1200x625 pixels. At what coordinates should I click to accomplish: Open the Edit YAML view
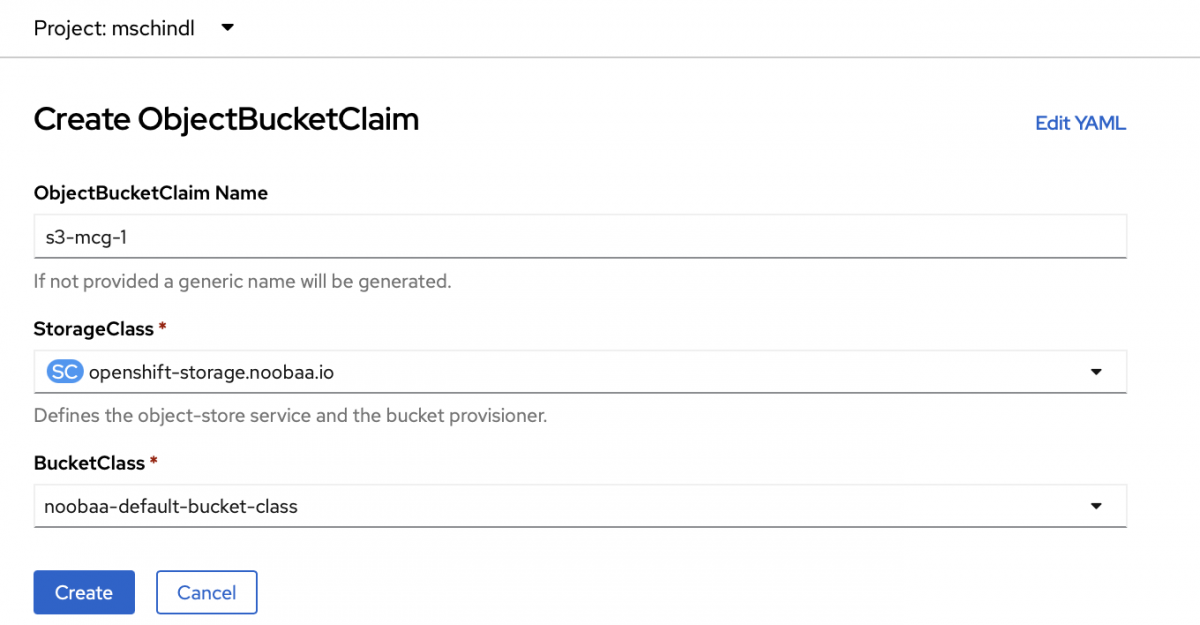pos(1080,123)
